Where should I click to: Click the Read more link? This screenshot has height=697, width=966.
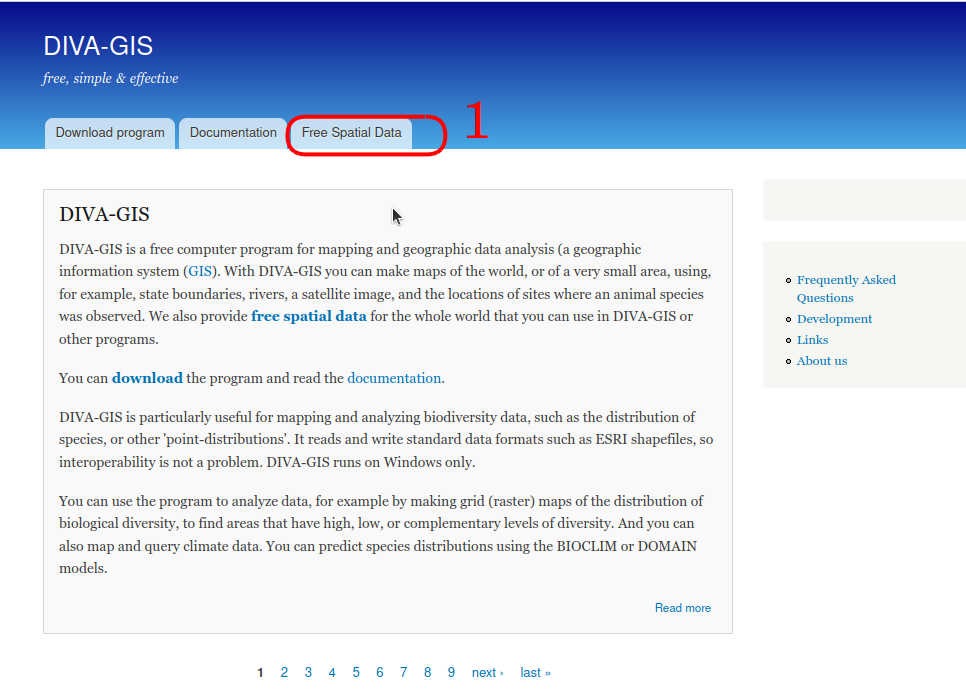click(x=683, y=608)
